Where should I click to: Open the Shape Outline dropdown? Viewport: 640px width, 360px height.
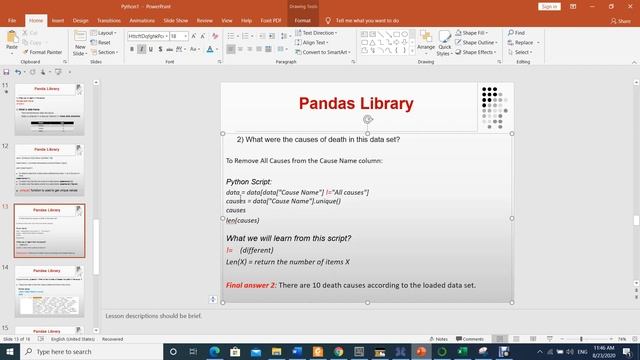tap(476, 42)
